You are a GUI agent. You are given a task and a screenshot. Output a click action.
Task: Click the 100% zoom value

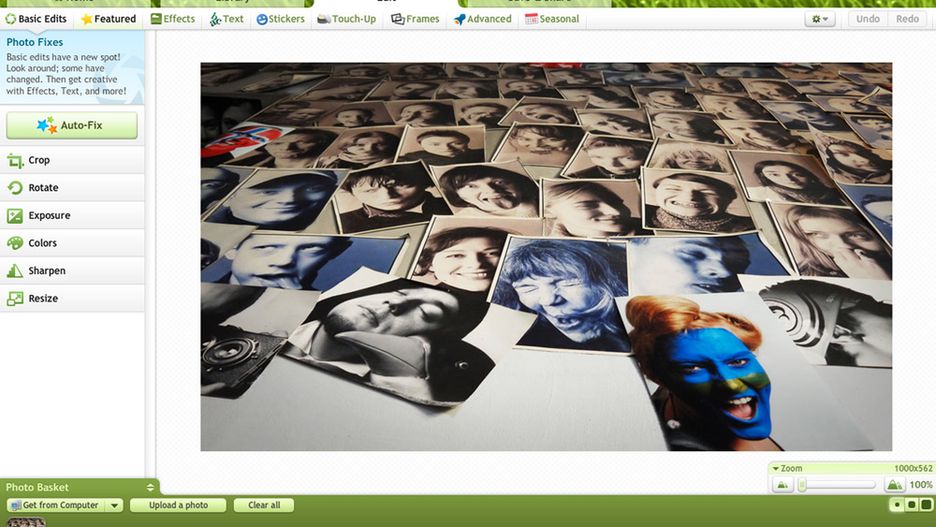920,485
